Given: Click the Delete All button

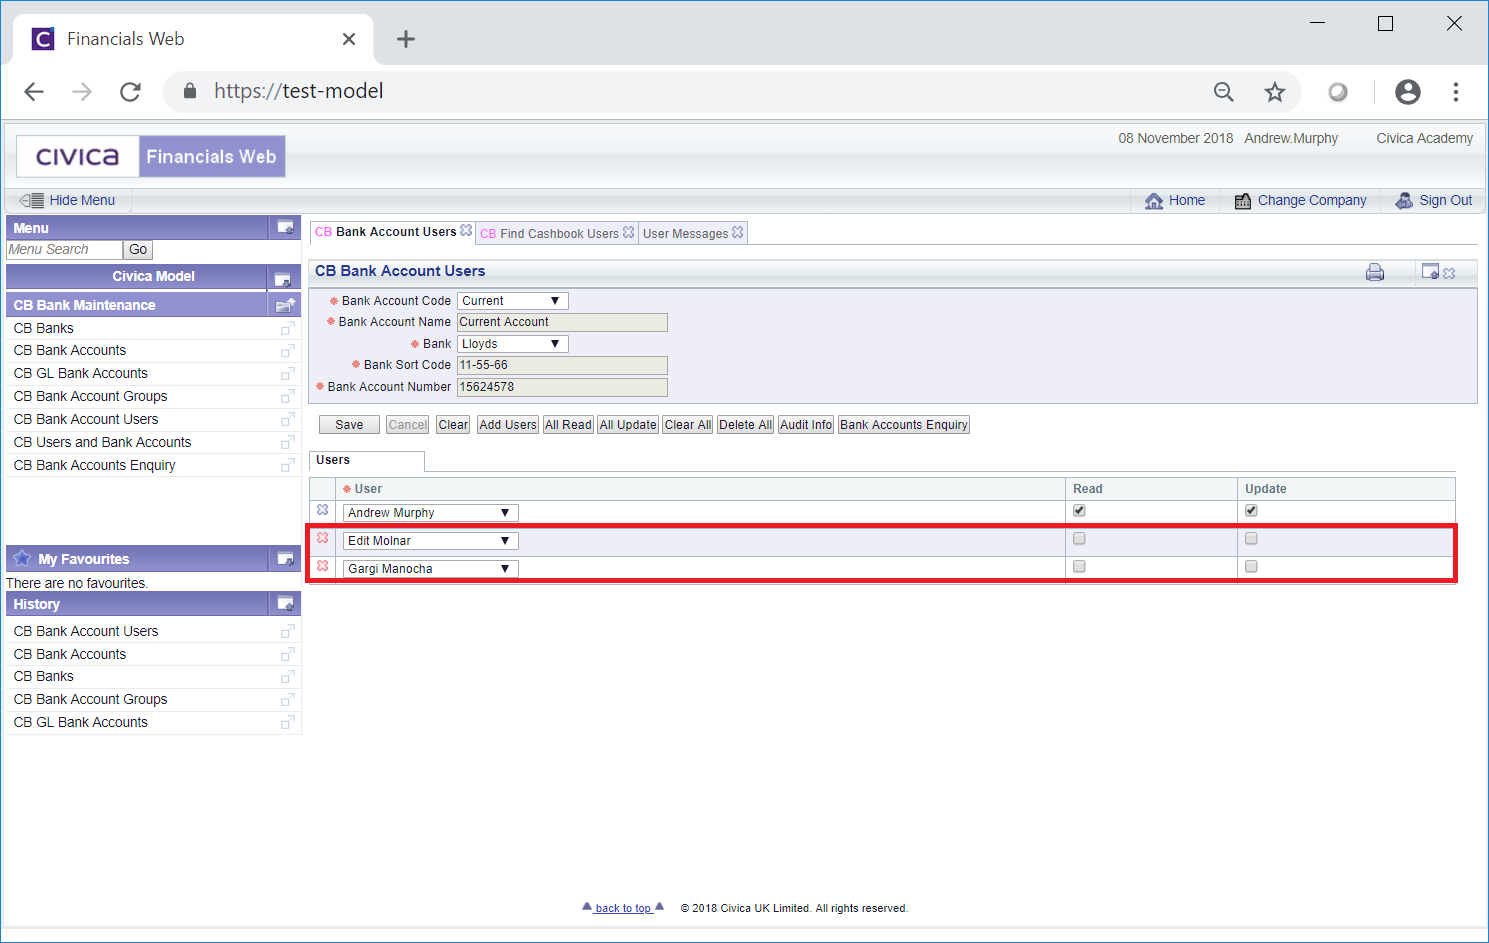Looking at the screenshot, I should 745,425.
